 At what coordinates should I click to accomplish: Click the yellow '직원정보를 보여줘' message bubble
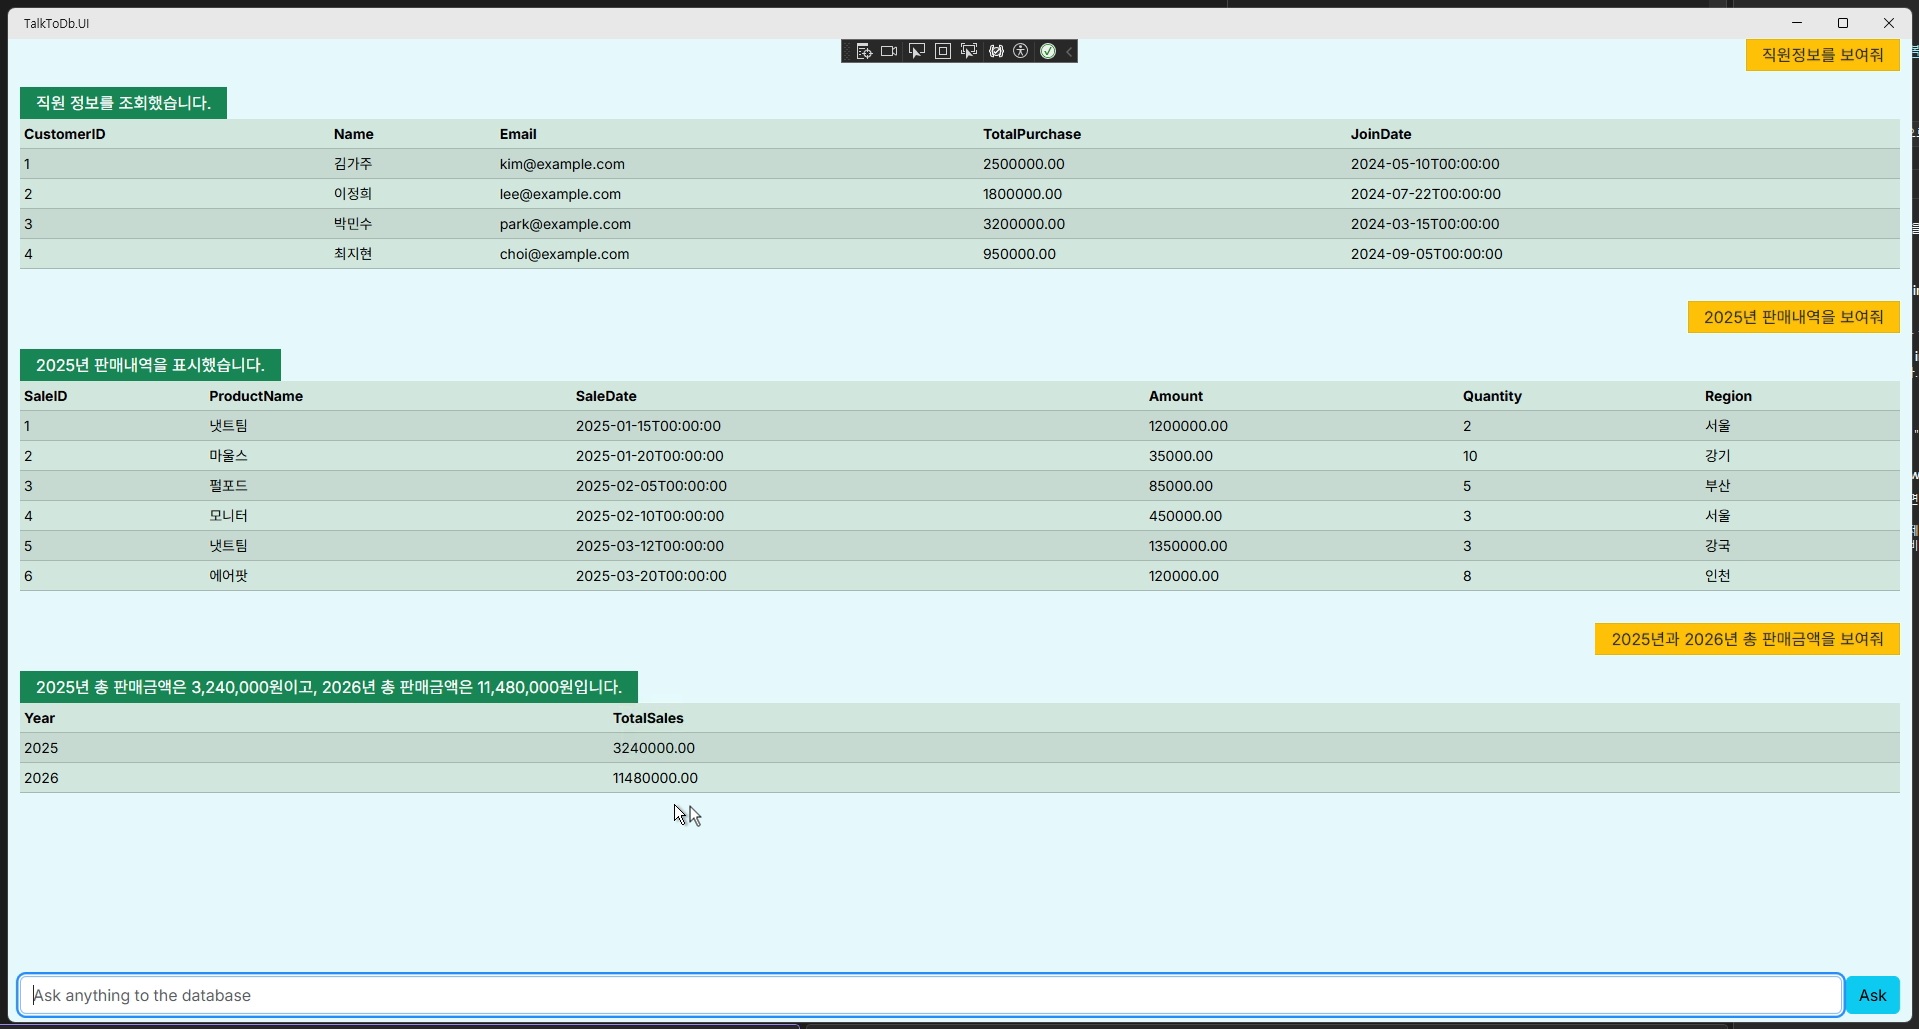[x=1822, y=55]
